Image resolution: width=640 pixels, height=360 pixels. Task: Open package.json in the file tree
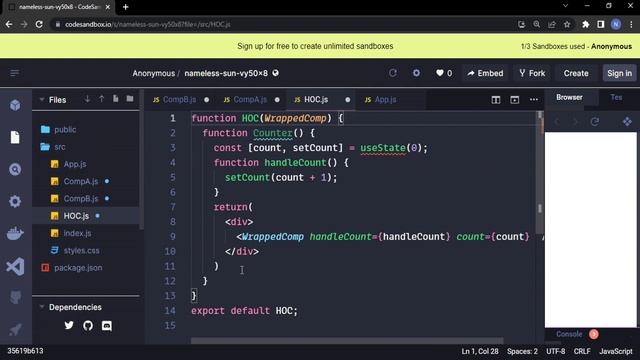pos(78,268)
